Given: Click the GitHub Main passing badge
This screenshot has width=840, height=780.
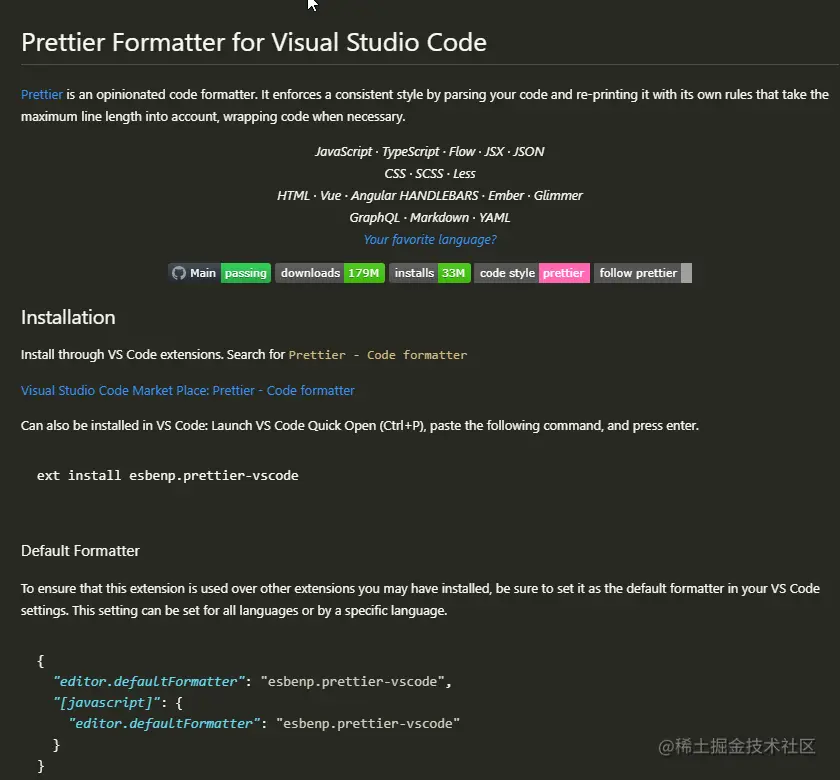Looking at the screenshot, I should (x=220, y=273).
